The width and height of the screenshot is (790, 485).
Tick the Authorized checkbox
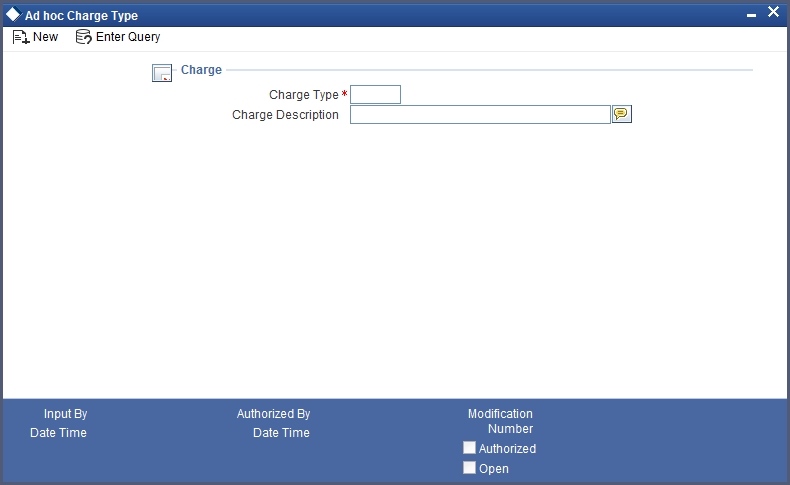(469, 448)
